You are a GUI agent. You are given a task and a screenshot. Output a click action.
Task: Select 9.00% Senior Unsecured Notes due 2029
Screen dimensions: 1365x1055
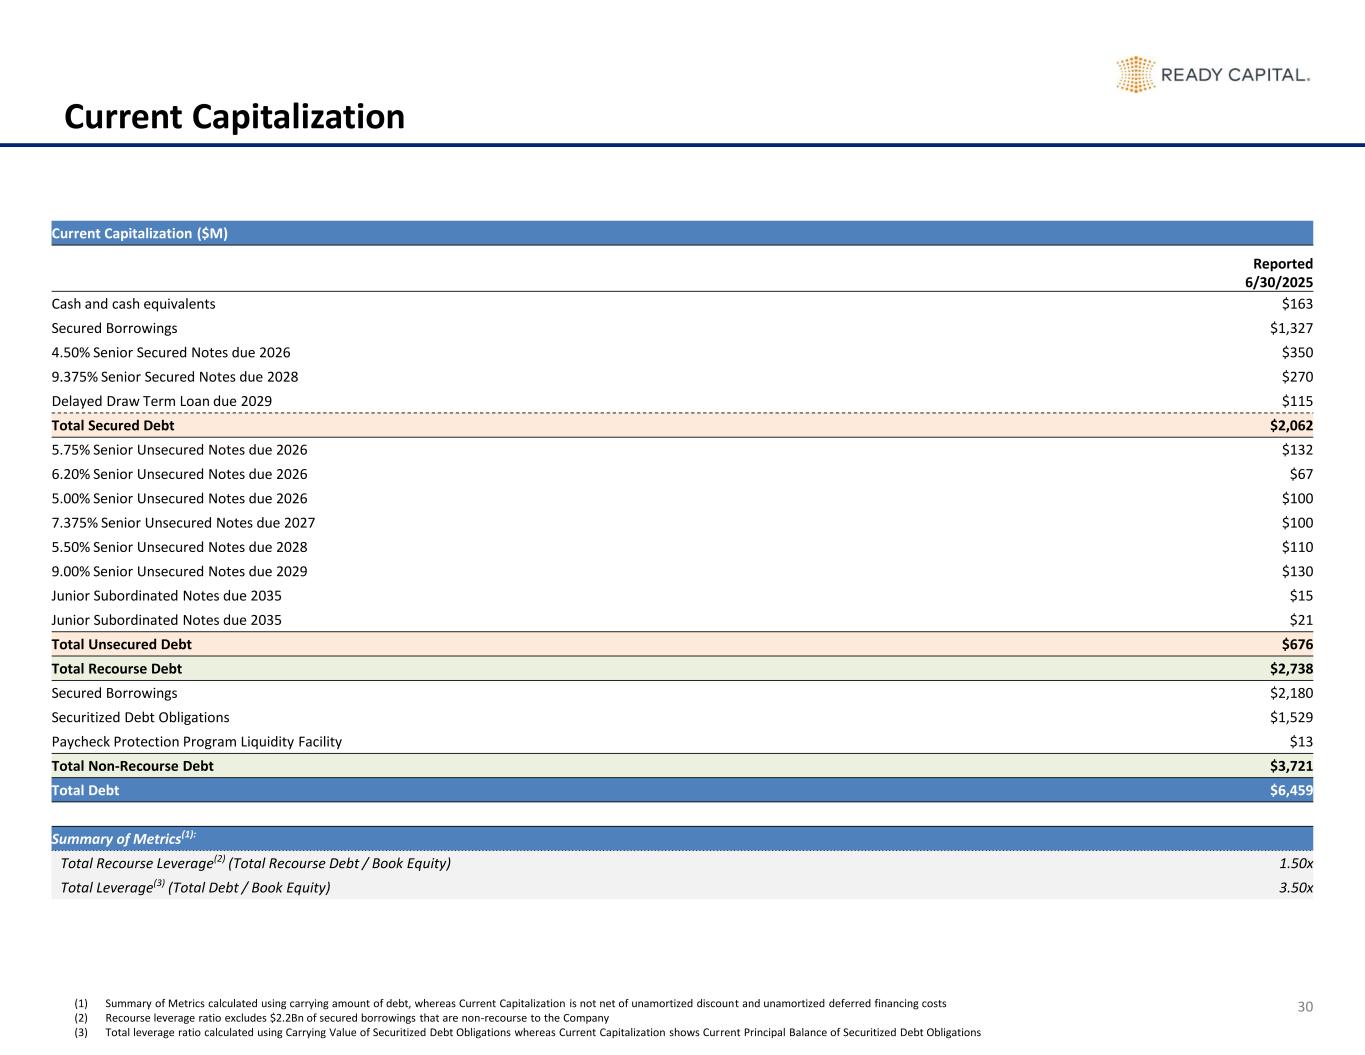click(179, 571)
